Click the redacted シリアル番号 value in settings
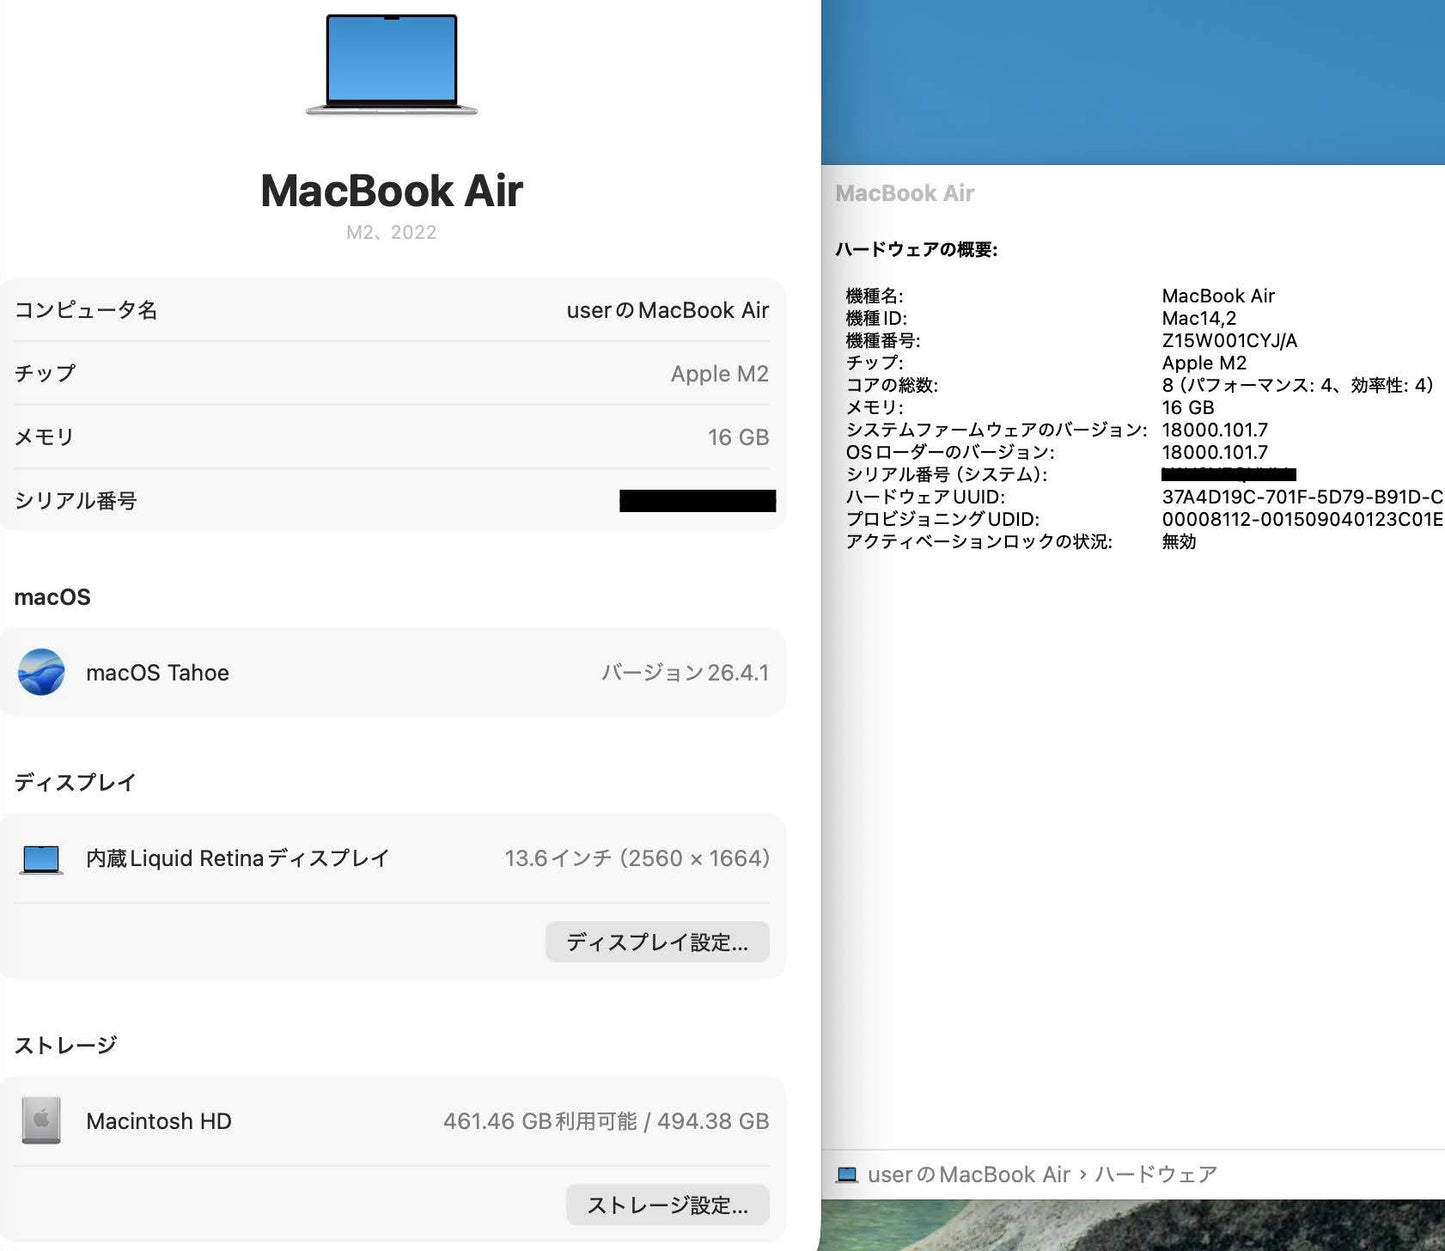Image resolution: width=1445 pixels, height=1251 pixels. 697,501
